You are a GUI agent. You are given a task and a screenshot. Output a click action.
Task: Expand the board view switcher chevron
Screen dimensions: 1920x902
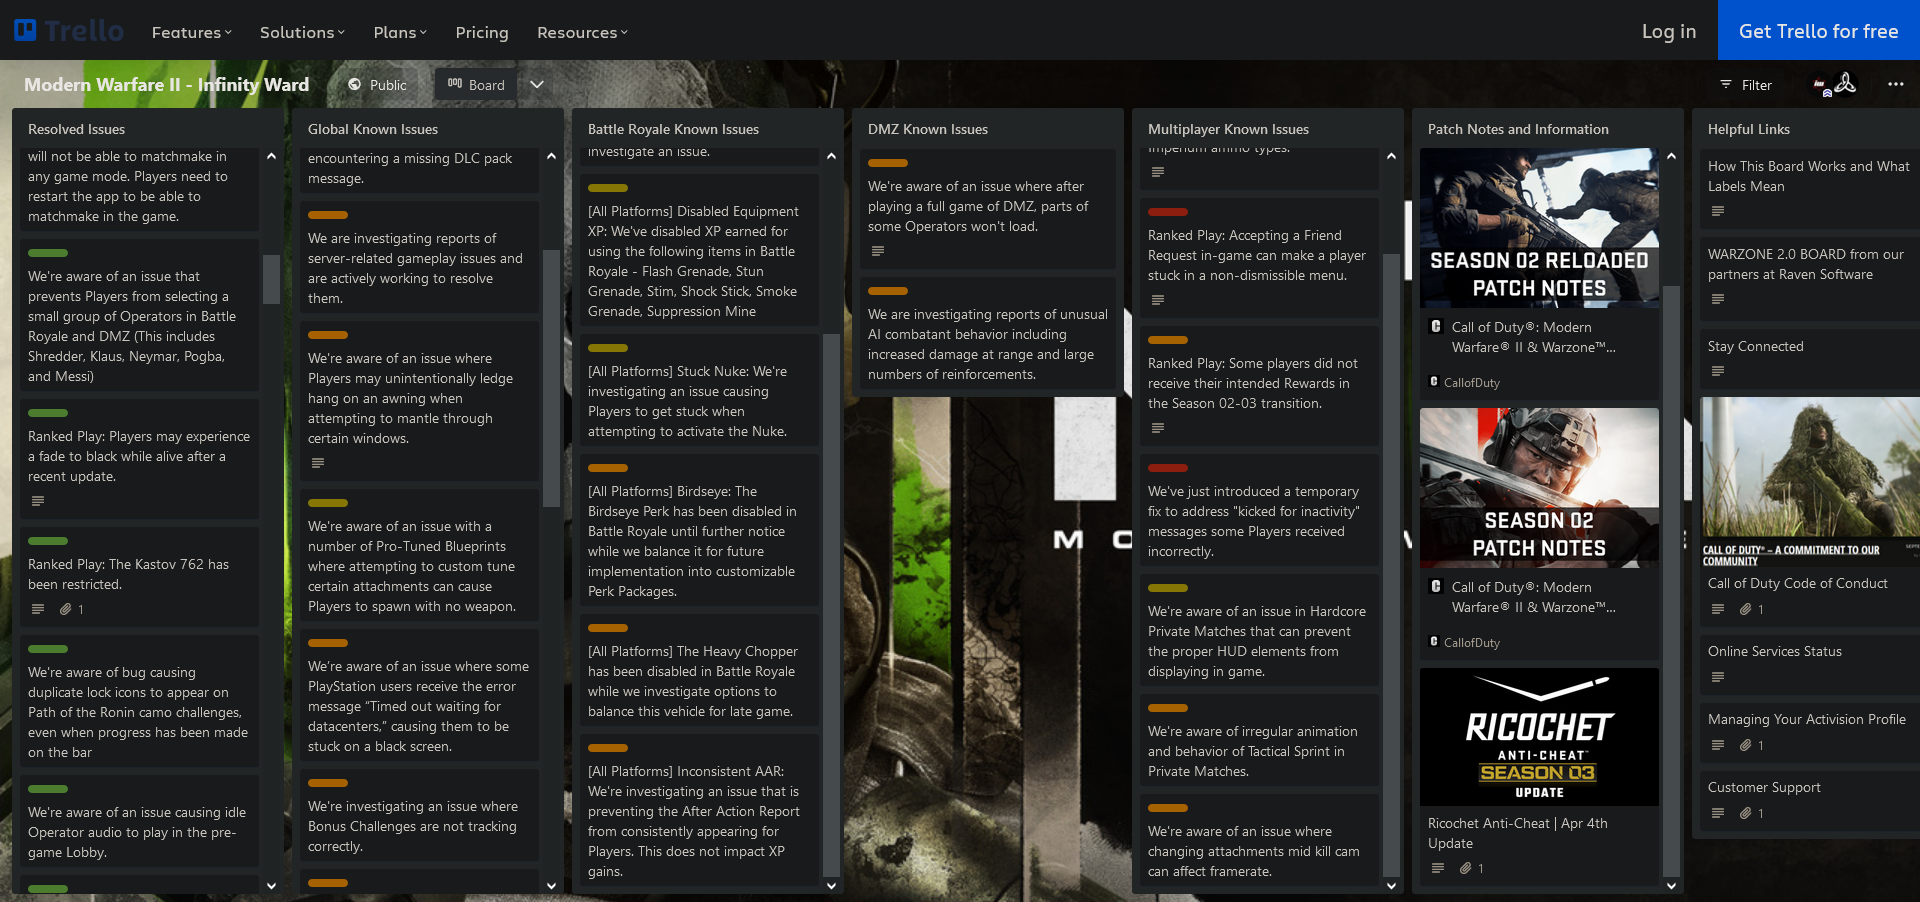point(537,85)
